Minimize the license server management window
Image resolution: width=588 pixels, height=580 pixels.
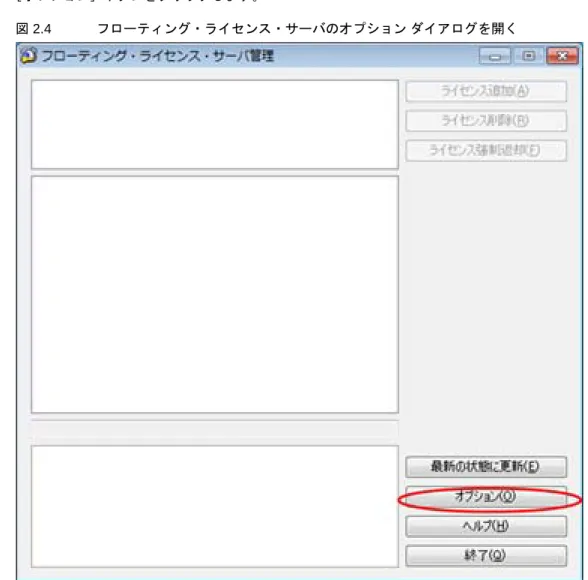point(495,56)
